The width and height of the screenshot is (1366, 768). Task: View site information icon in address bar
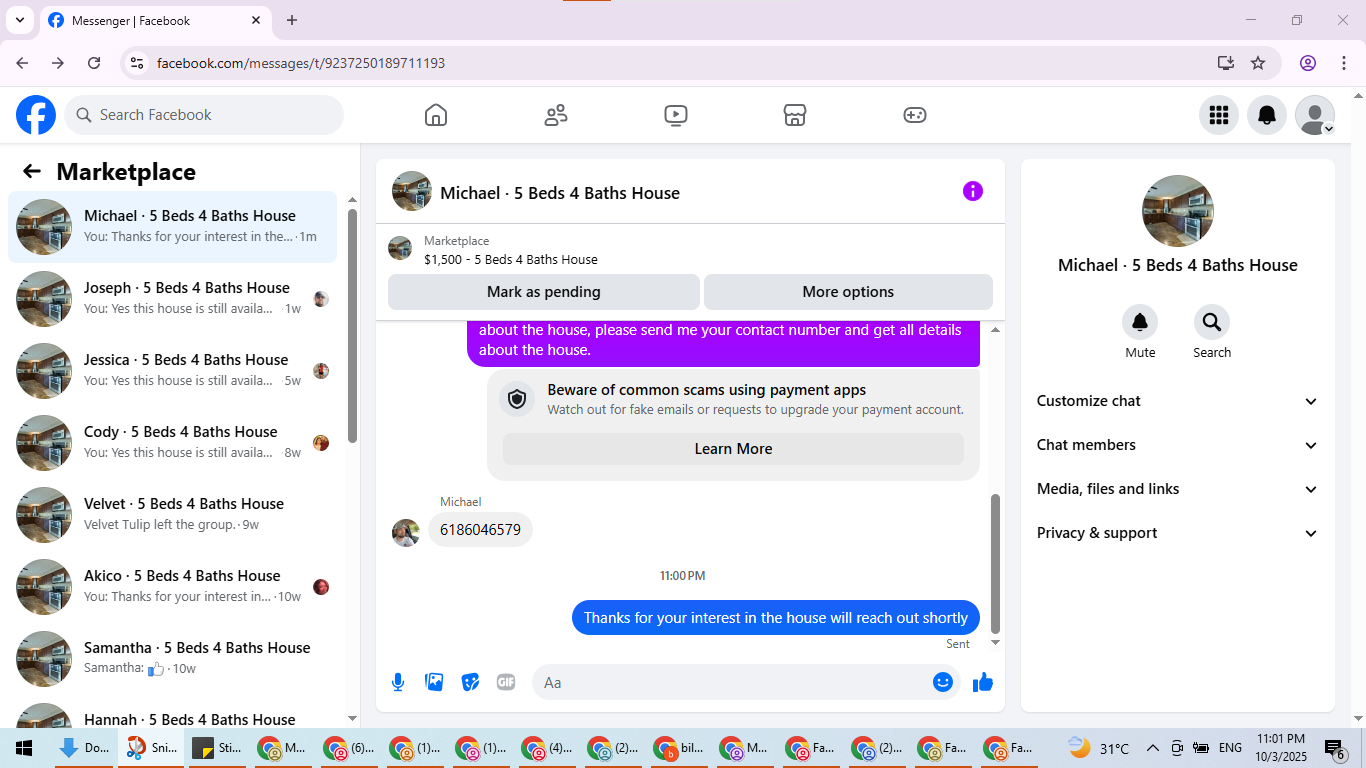click(x=138, y=63)
